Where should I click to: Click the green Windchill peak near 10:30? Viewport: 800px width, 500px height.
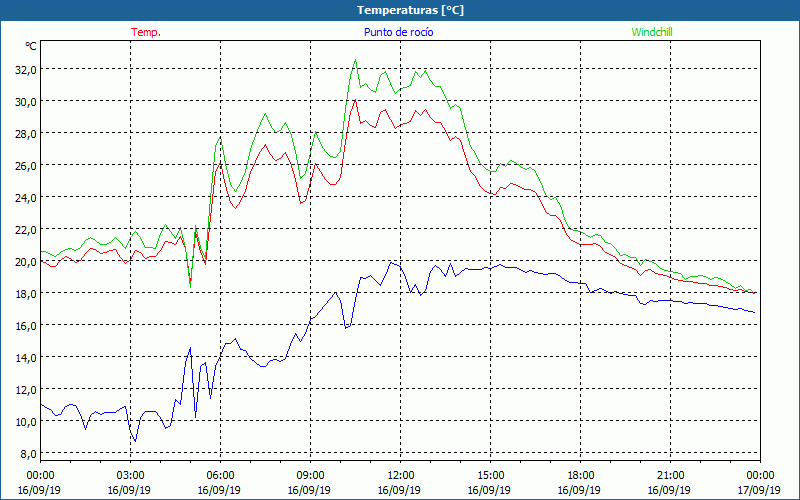click(355, 60)
